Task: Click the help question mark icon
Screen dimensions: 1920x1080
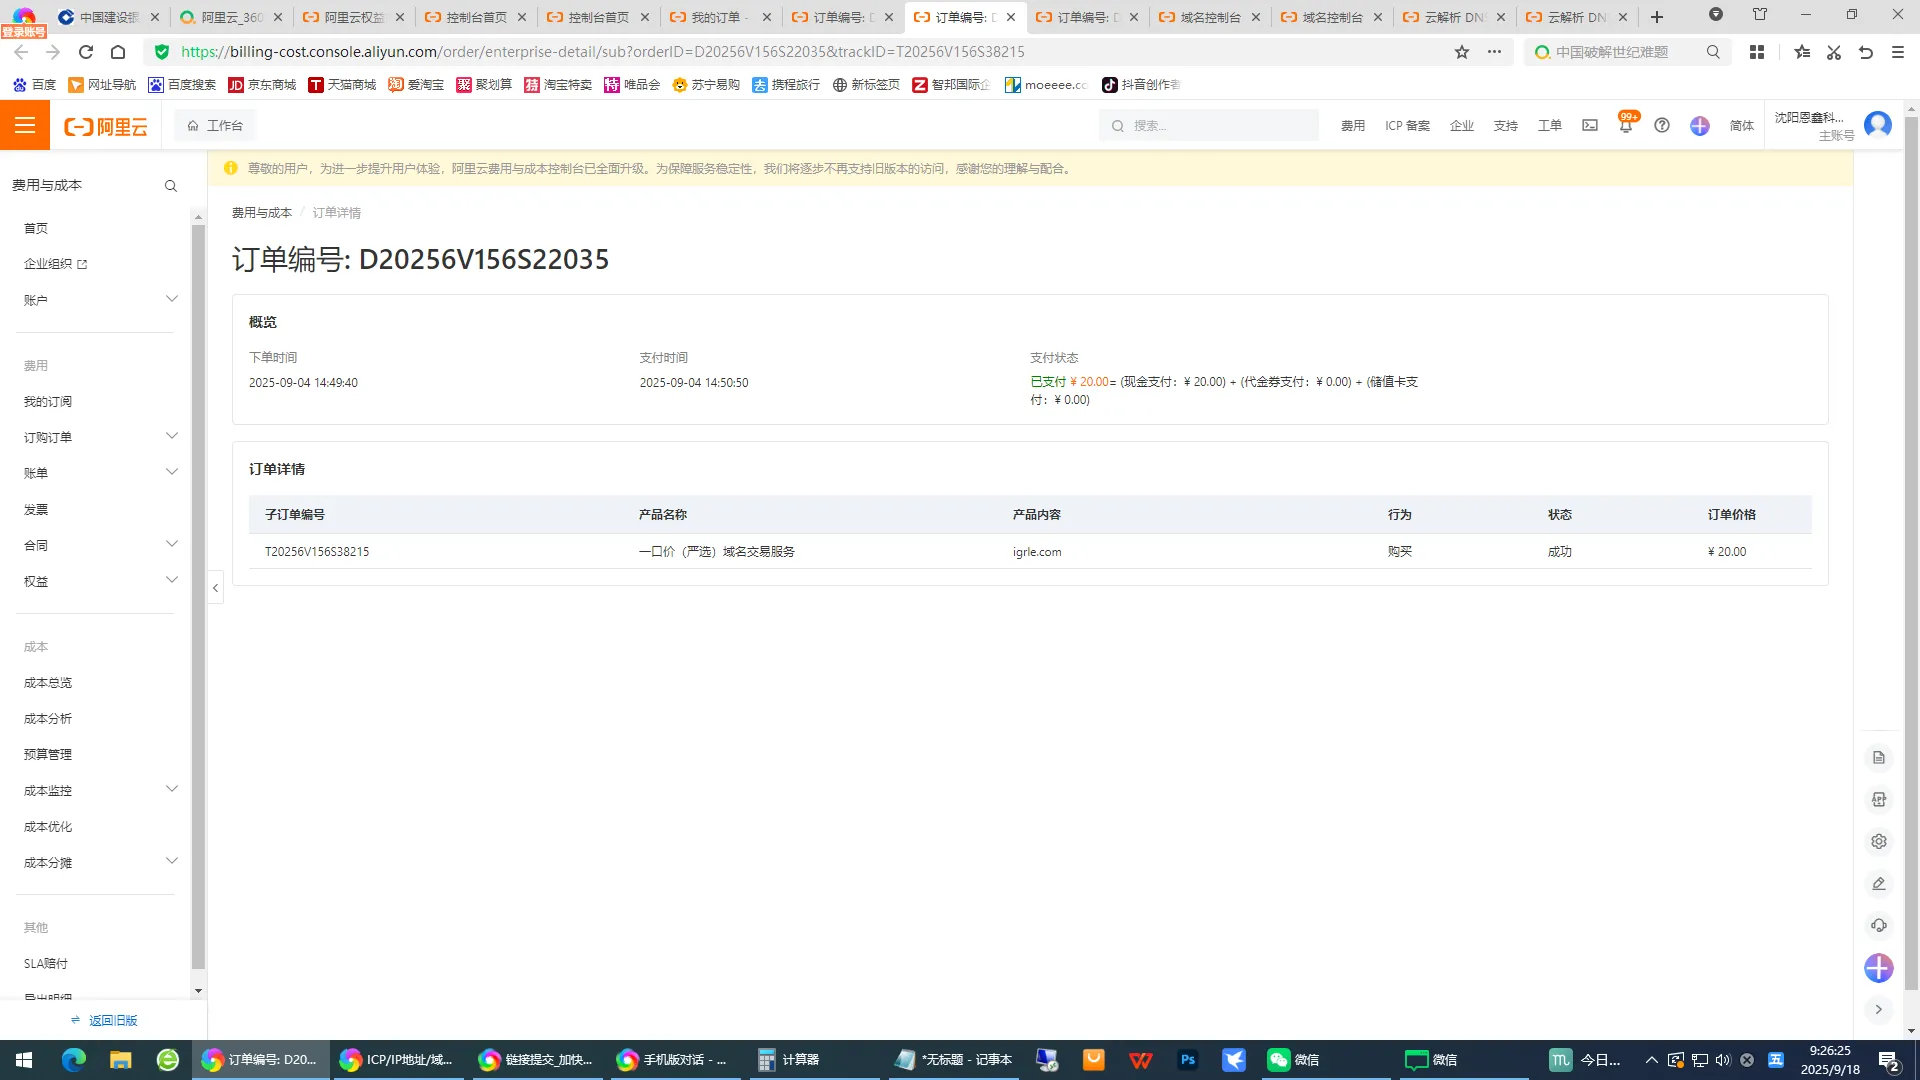Action: (x=1662, y=125)
